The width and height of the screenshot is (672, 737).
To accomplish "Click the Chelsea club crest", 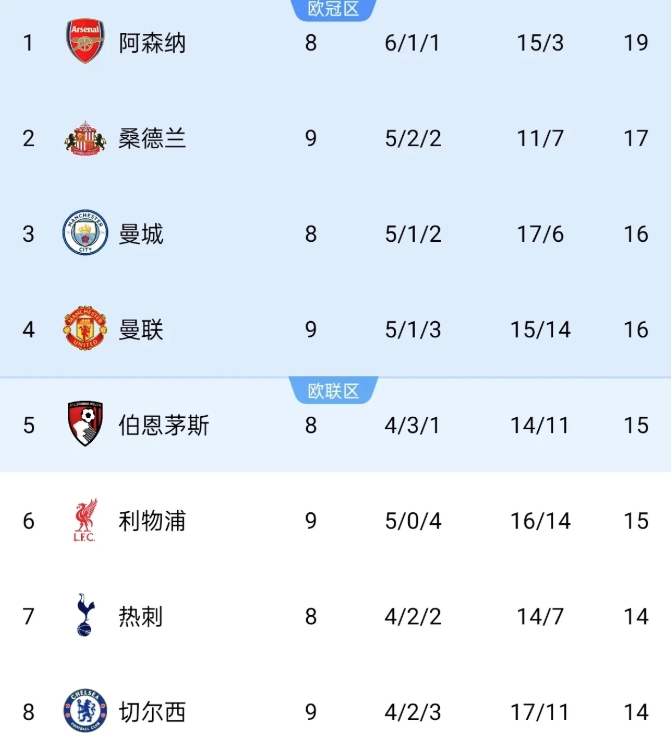I will click(85, 712).
